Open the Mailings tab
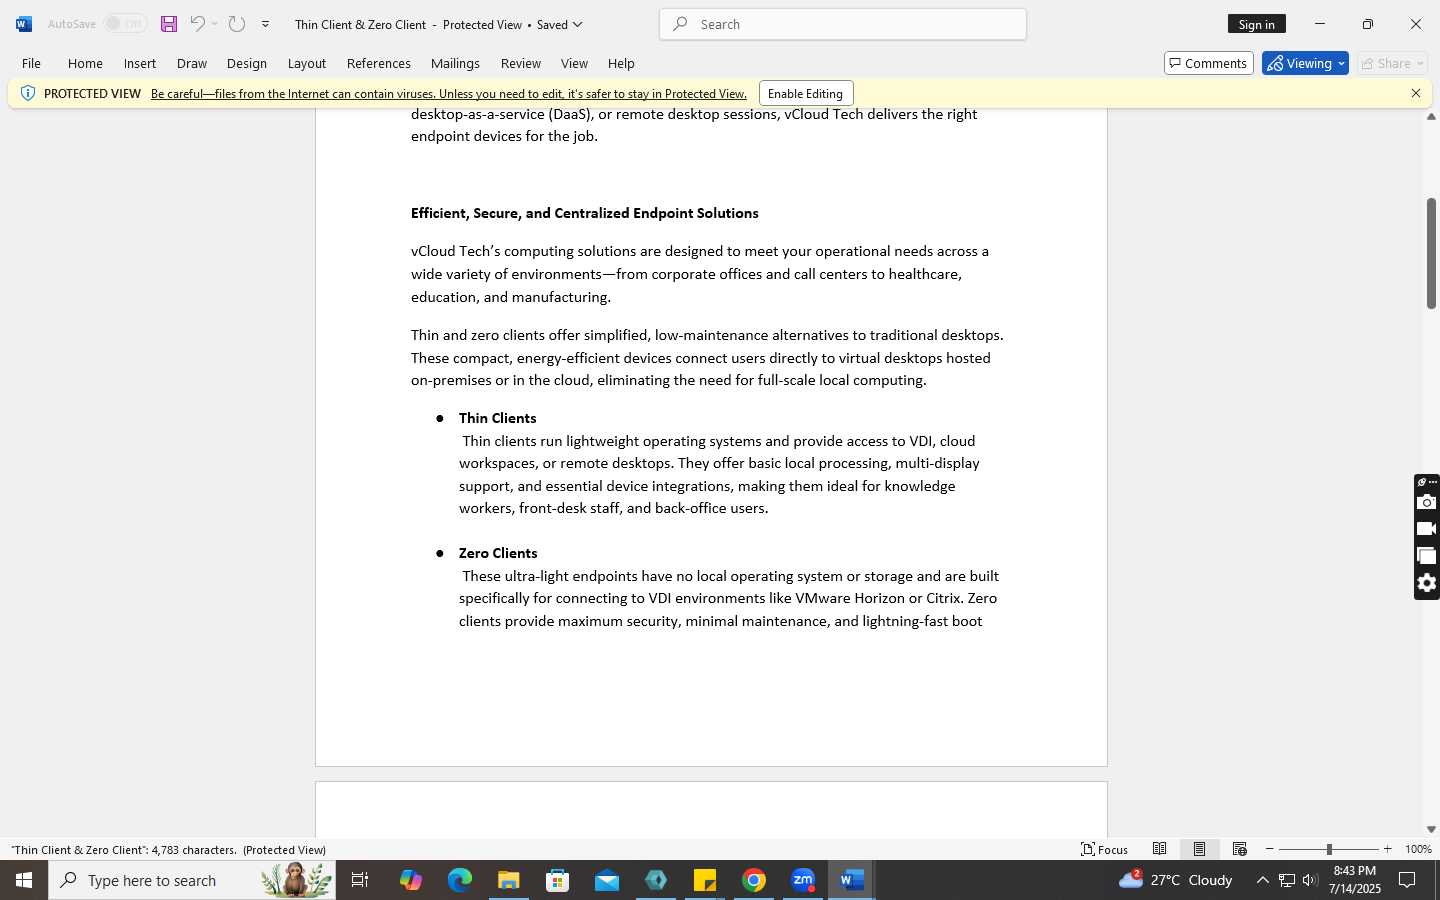This screenshot has width=1440, height=900. pos(455,63)
